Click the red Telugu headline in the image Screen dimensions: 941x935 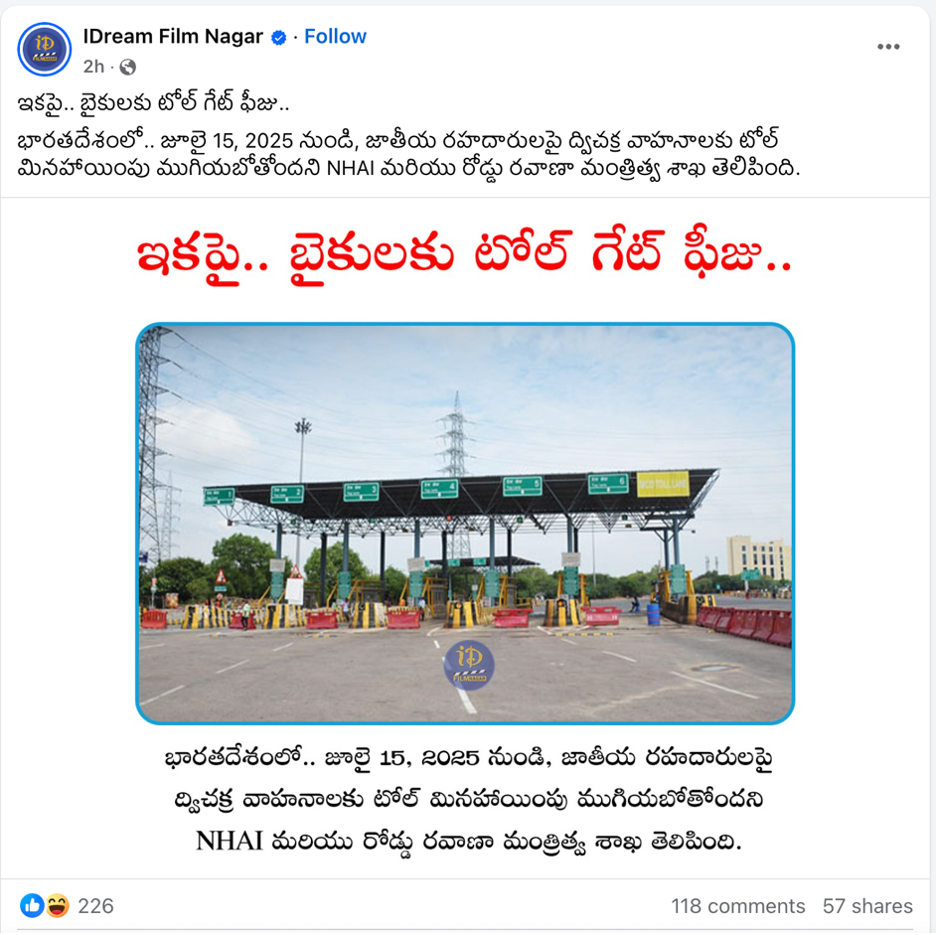pyautogui.click(x=464, y=257)
